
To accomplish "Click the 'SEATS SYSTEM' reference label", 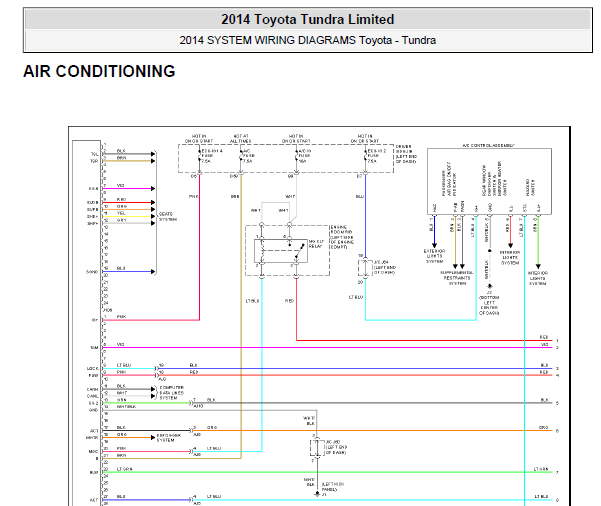I will [x=168, y=217].
